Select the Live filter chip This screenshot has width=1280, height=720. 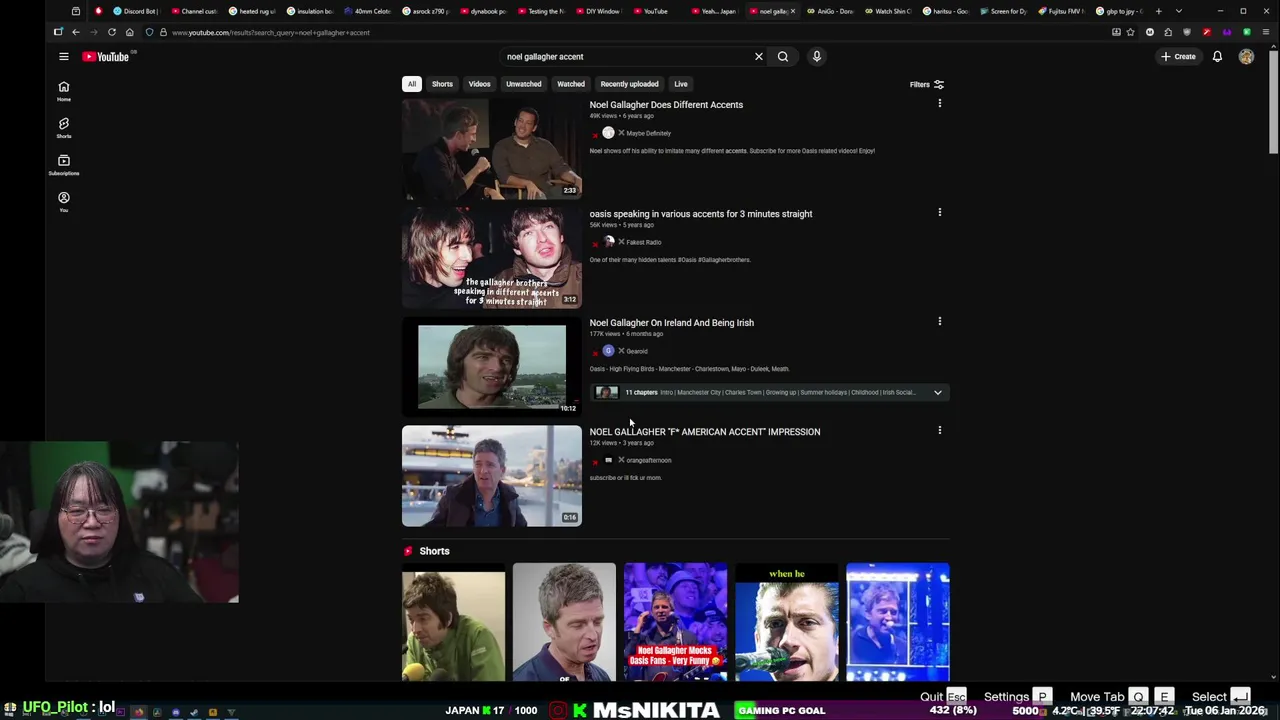680,84
